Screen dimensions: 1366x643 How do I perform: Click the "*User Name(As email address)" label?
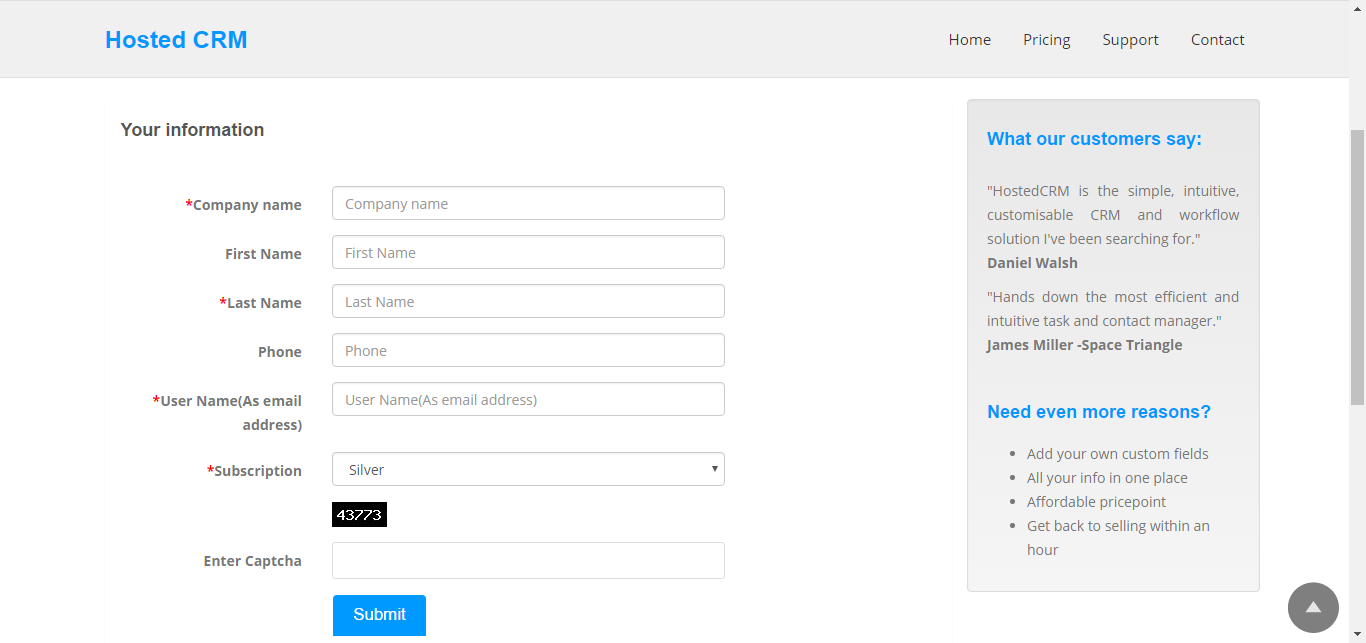pyautogui.click(x=227, y=413)
